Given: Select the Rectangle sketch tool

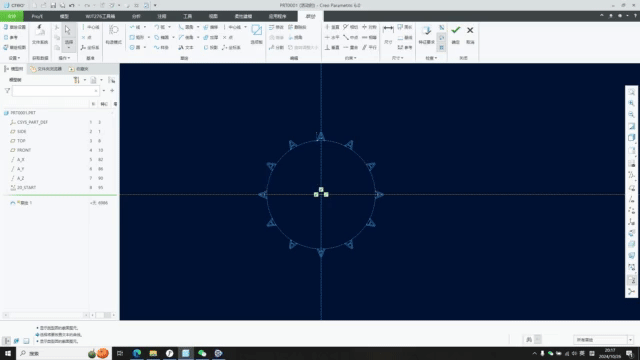Looking at the screenshot, I should [x=137, y=37].
